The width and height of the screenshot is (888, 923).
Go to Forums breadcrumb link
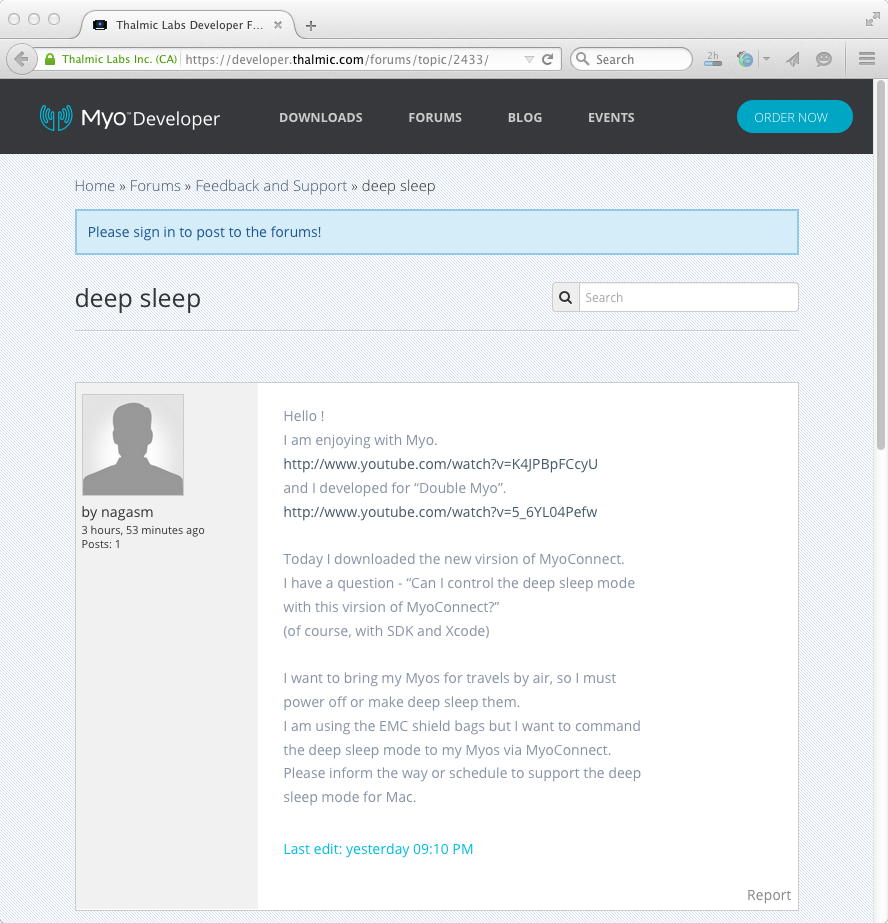[155, 186]
